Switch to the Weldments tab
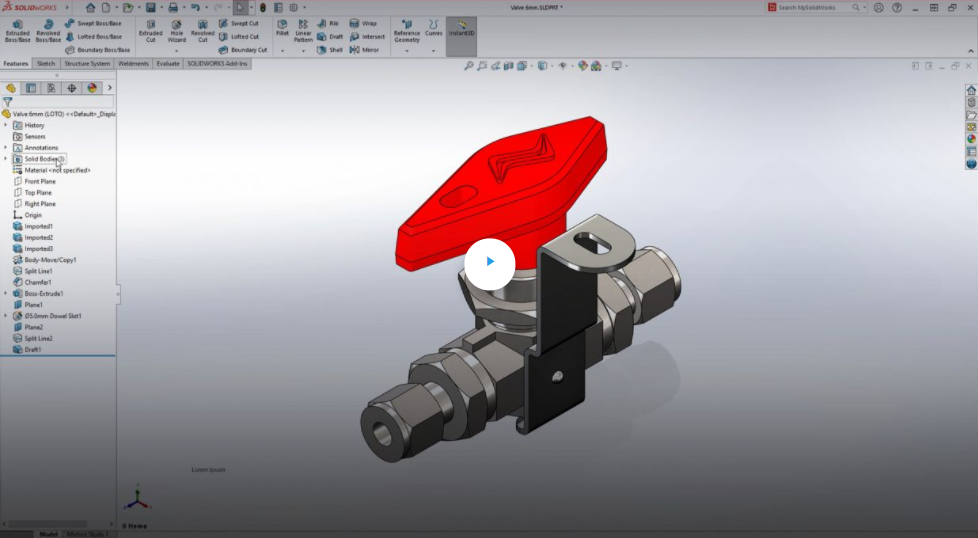The width and height of the screenshot is (978, 538). coord(133,63)
